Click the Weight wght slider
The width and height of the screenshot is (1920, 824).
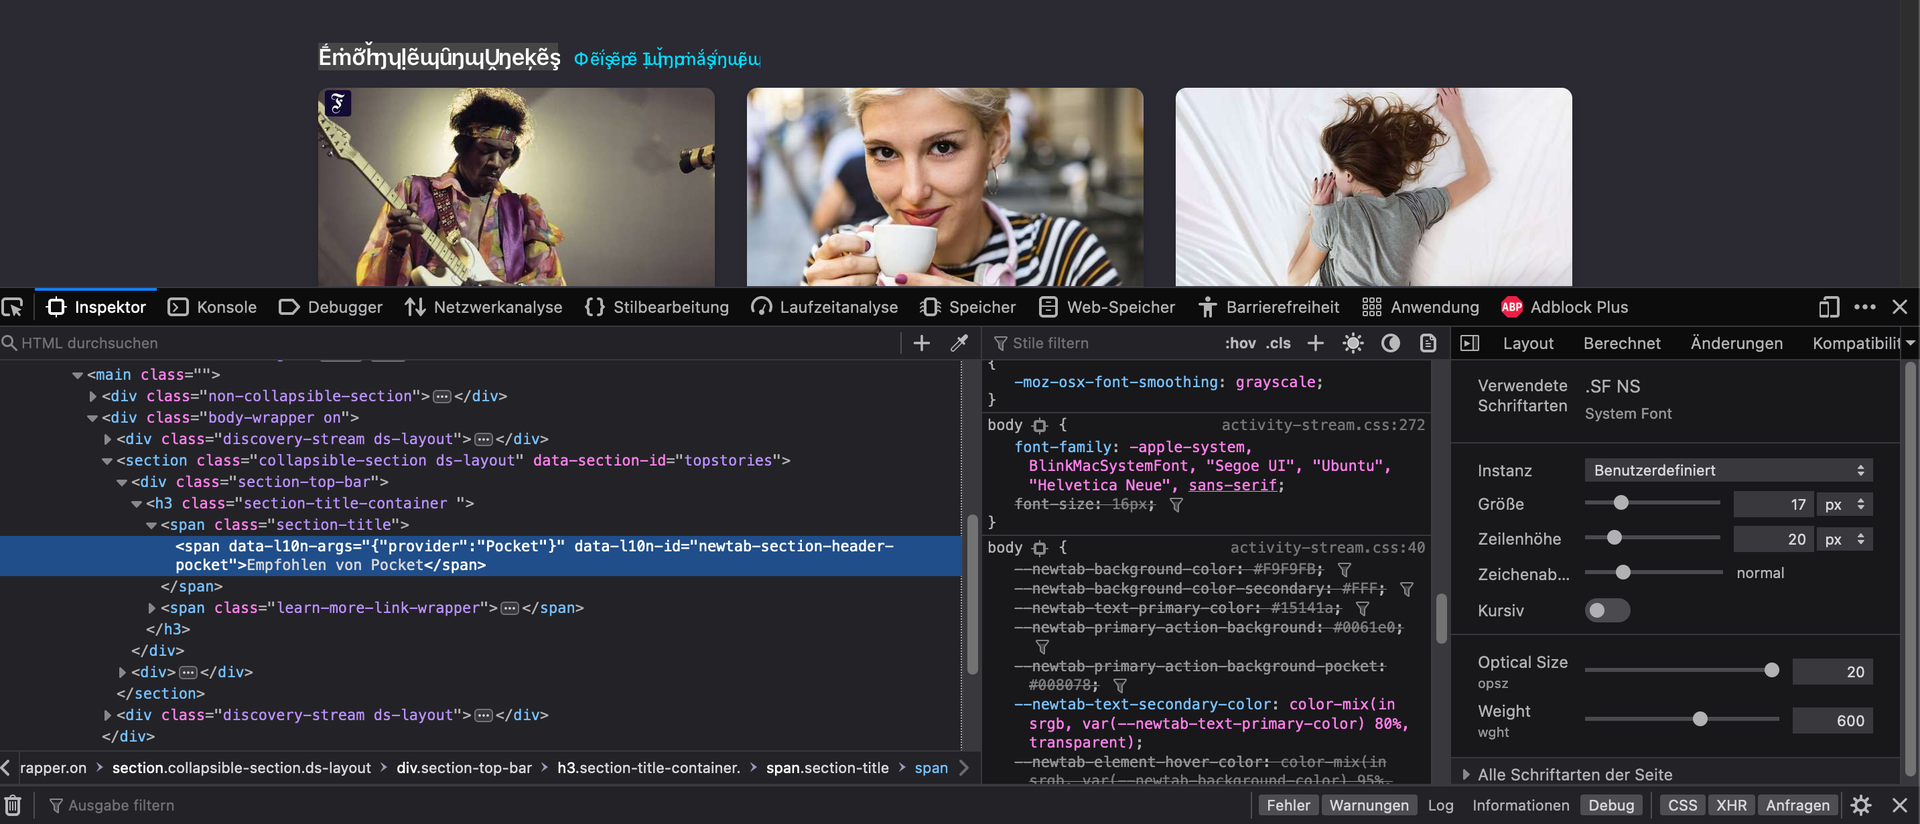pyautogui.click(x=1699, y=719)
